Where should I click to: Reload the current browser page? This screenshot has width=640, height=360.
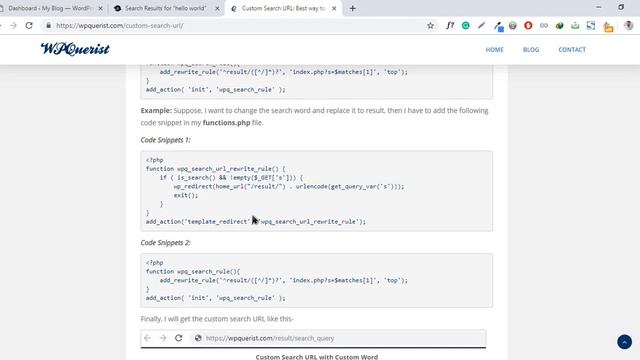tap(29, 26)
